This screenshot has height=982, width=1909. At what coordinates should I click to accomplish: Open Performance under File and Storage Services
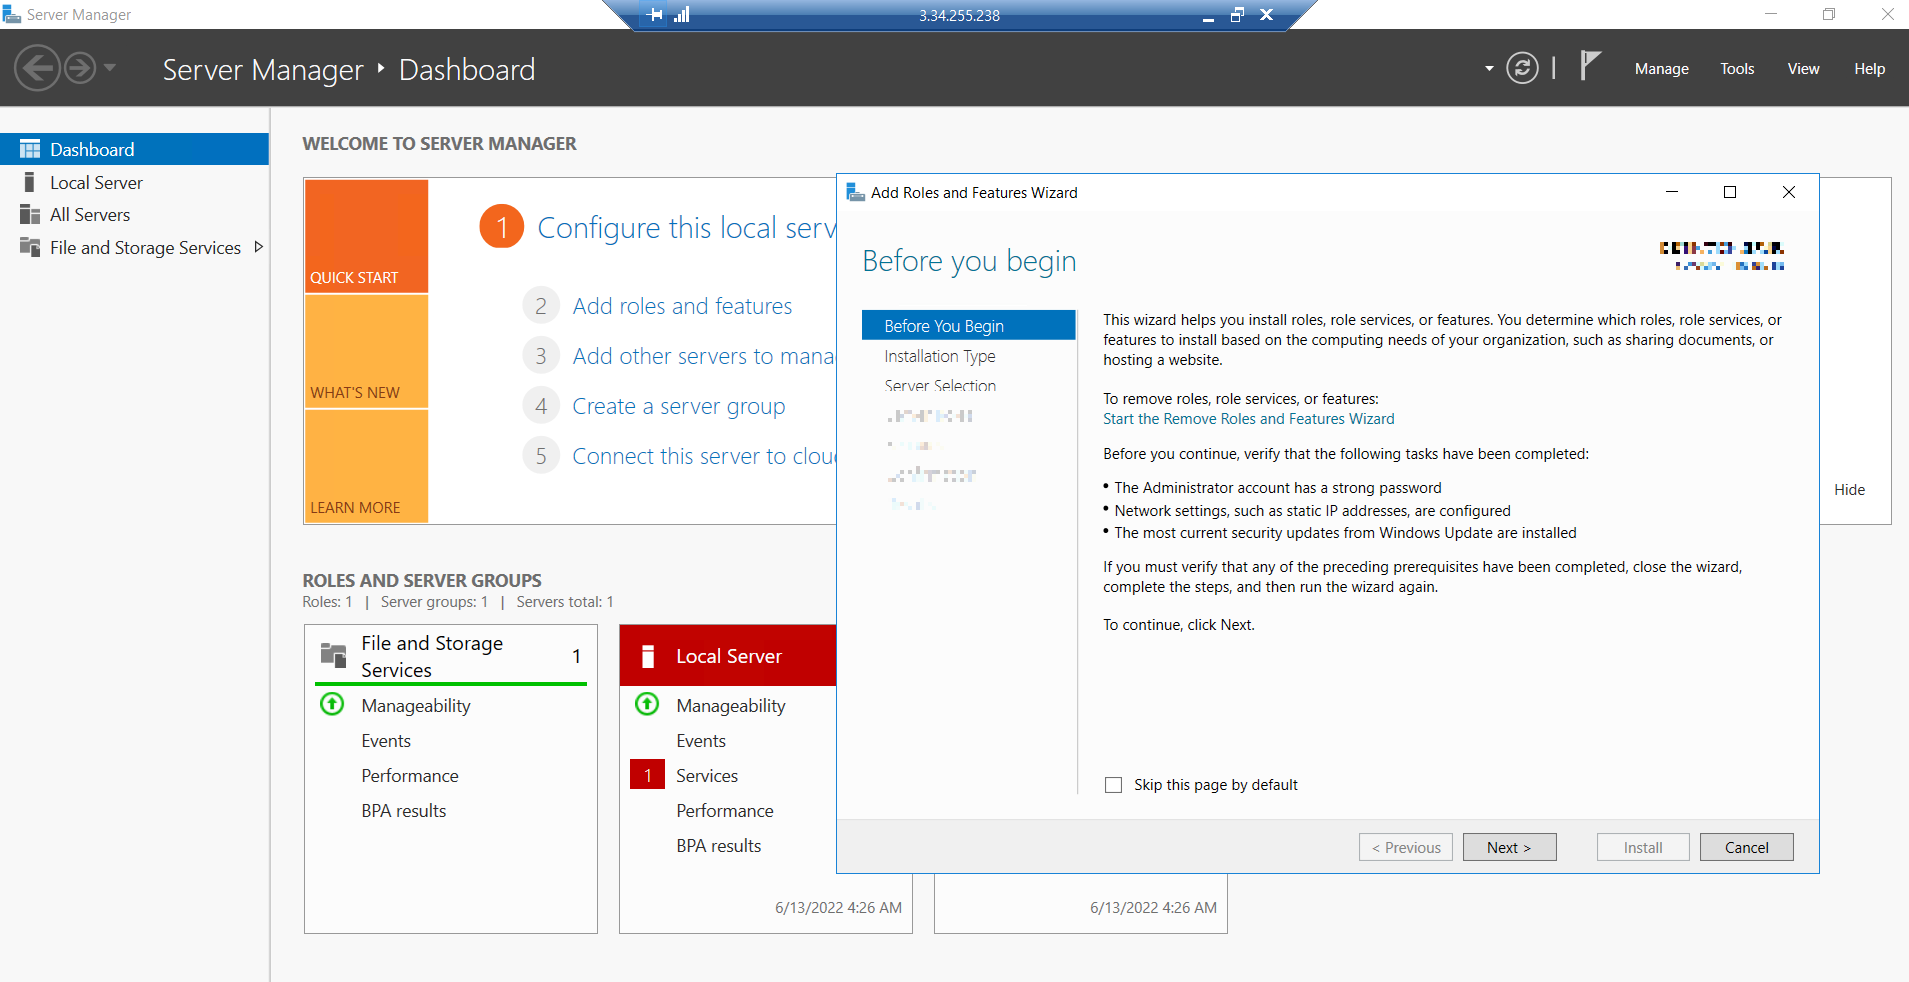click(410, 776)
